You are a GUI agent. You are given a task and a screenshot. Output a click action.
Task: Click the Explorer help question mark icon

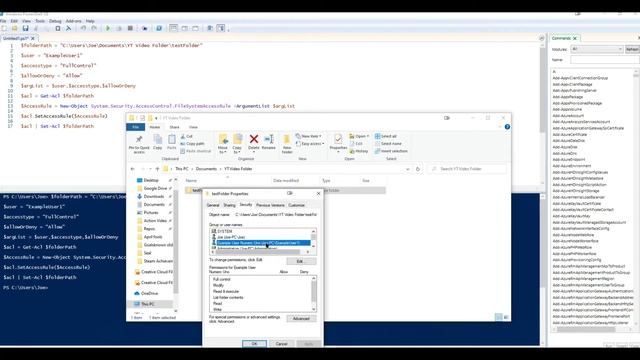coord(507,127)
